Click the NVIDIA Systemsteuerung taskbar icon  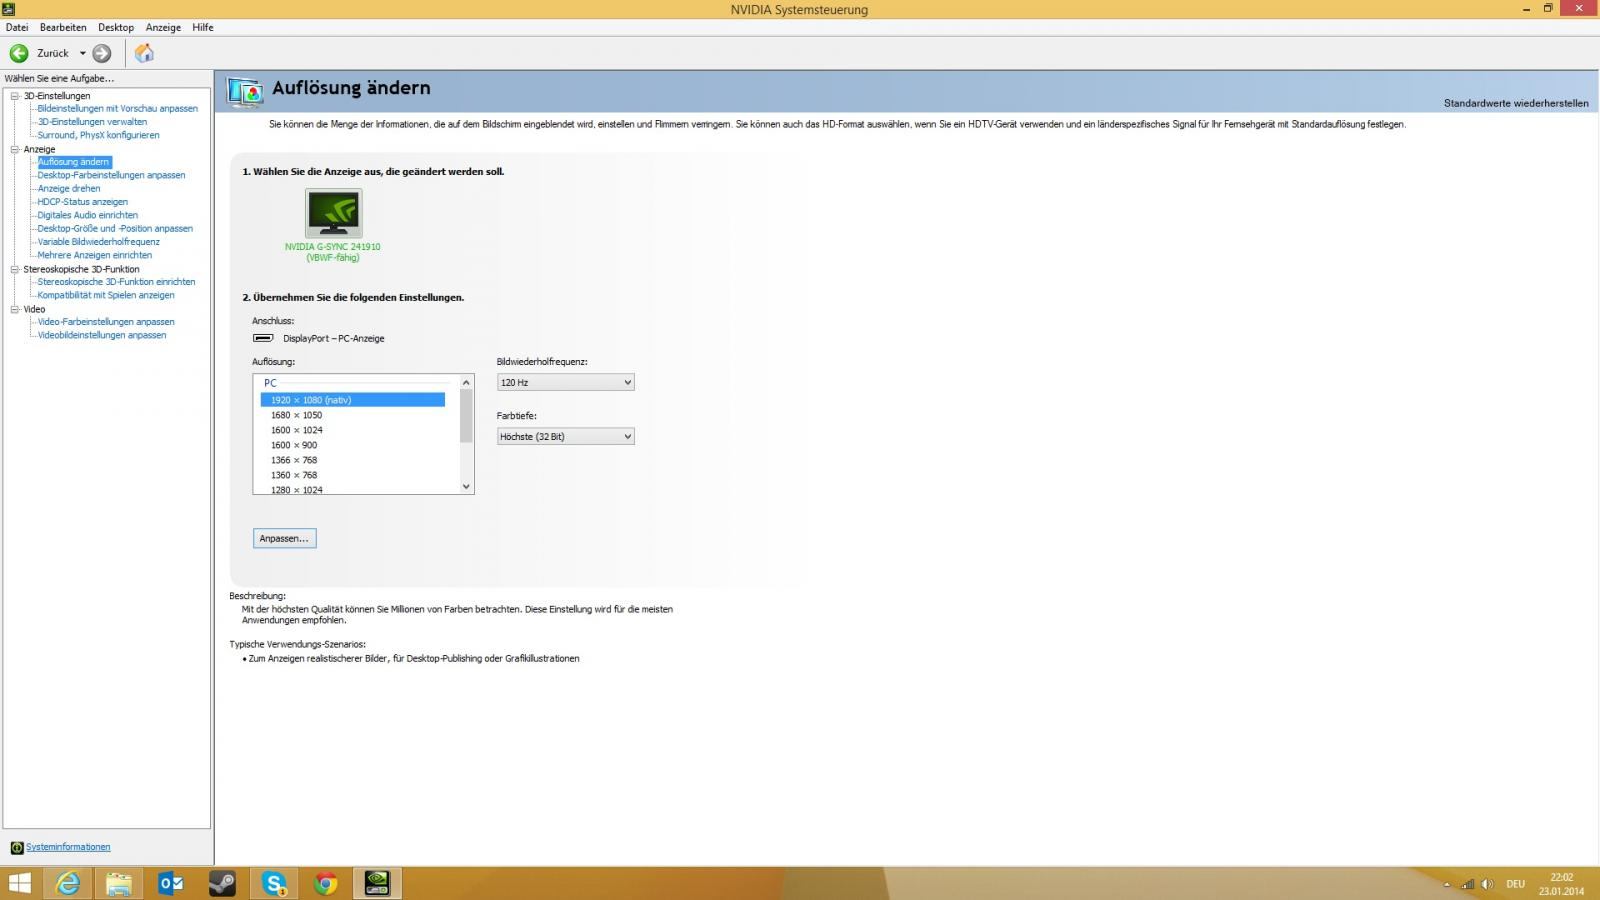pyautogui.click(x=377, y=884)
